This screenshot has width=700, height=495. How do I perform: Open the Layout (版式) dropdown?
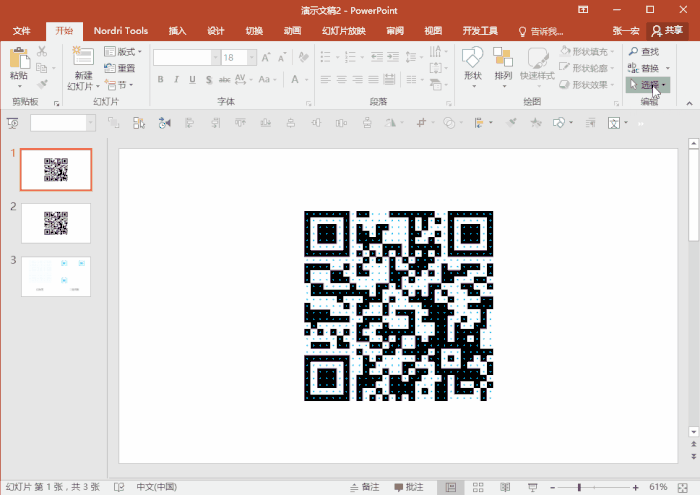pos(123,52)
